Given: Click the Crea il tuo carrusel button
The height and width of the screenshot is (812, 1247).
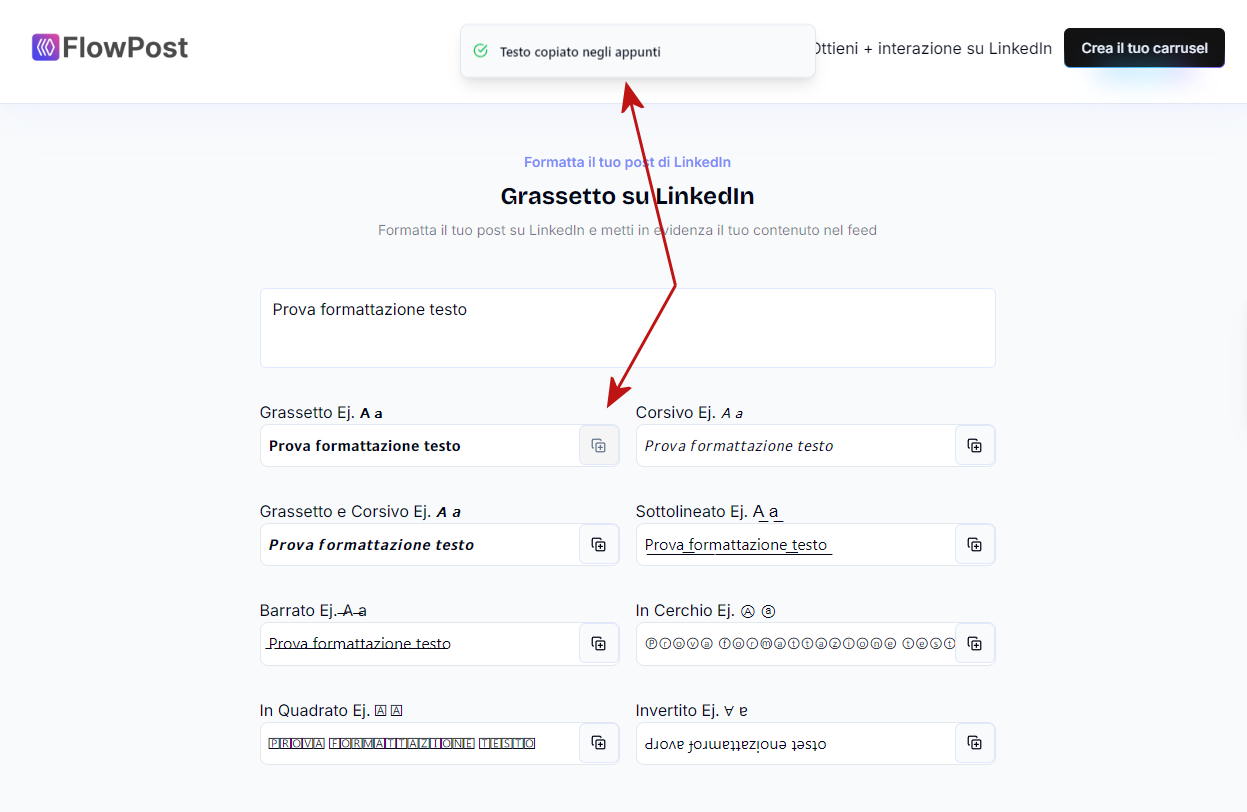Looking at the screenshot, I should [1144, 48].
